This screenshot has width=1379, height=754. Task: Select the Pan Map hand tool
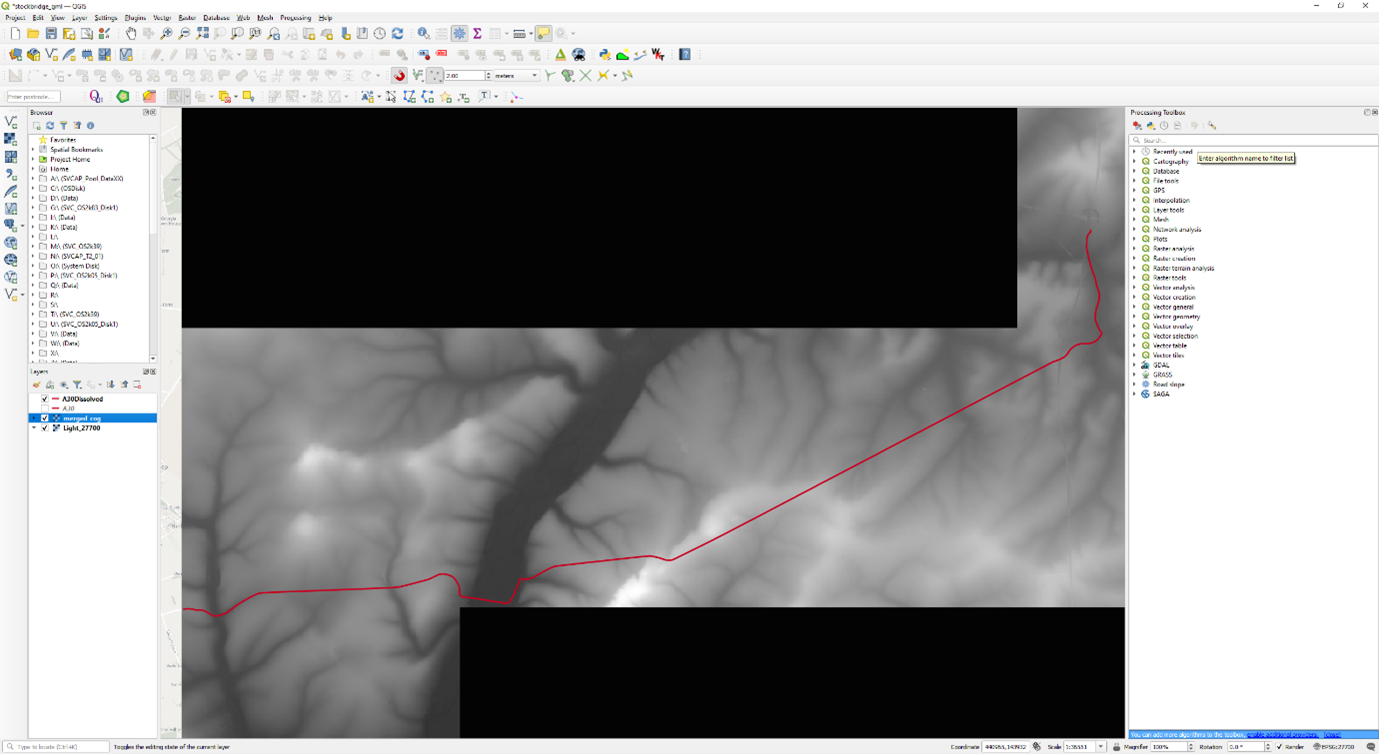click(131, 34)
